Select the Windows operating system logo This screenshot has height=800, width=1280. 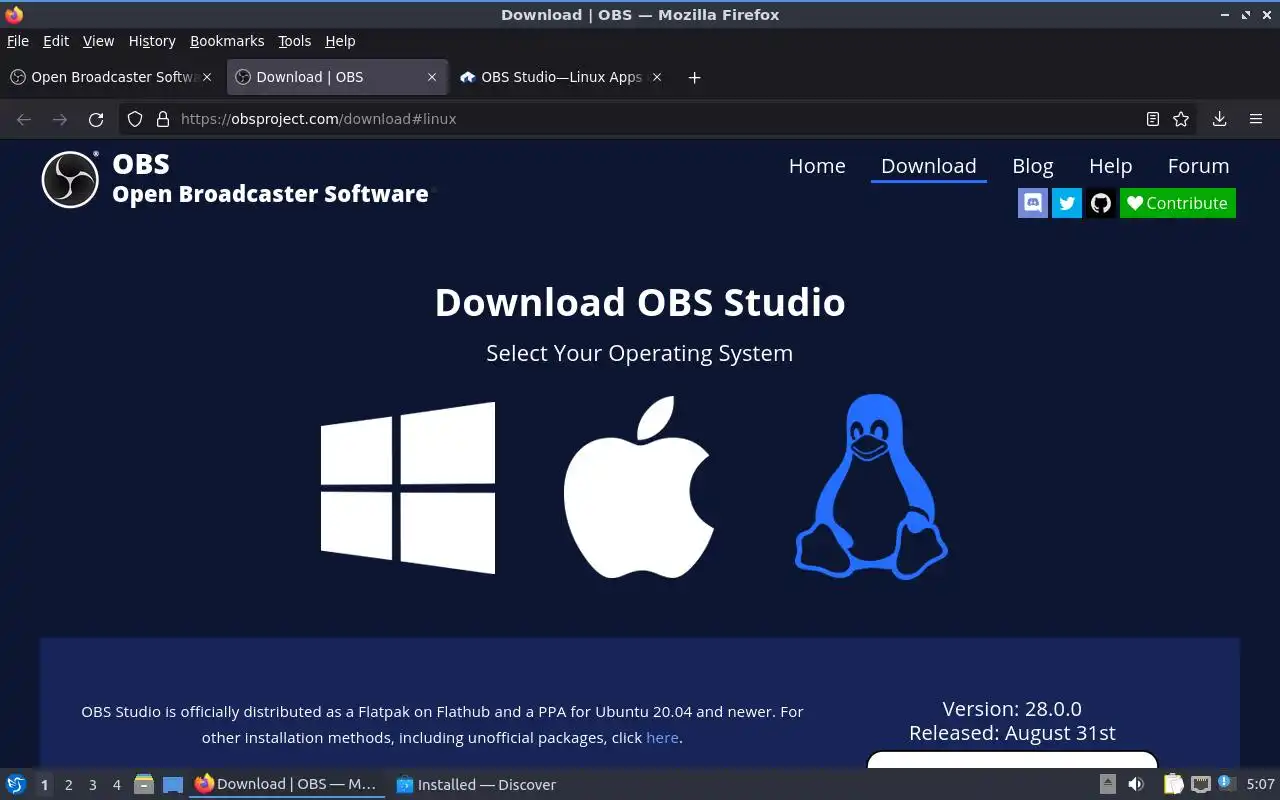click(408, 488)
